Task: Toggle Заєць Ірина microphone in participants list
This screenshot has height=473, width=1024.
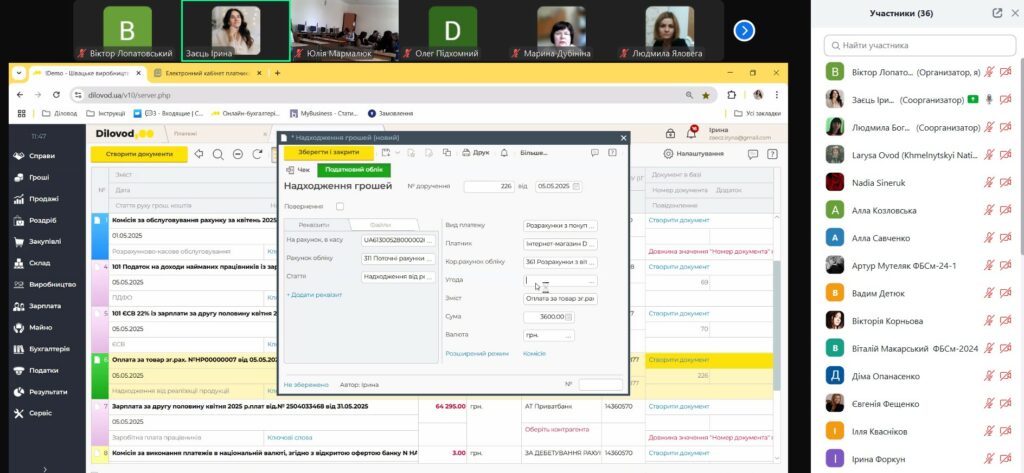Action: [989, 99]
